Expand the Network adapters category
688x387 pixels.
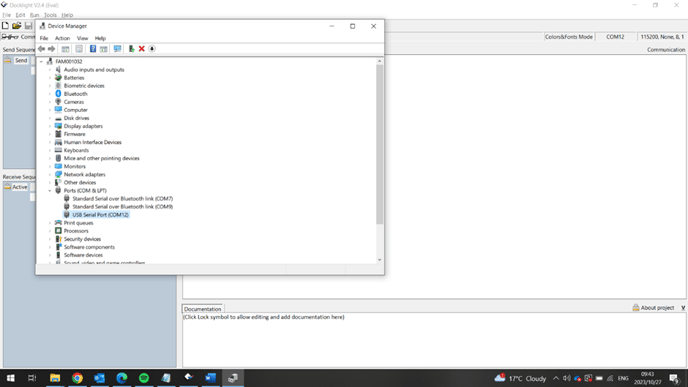[x=50, y=175]
